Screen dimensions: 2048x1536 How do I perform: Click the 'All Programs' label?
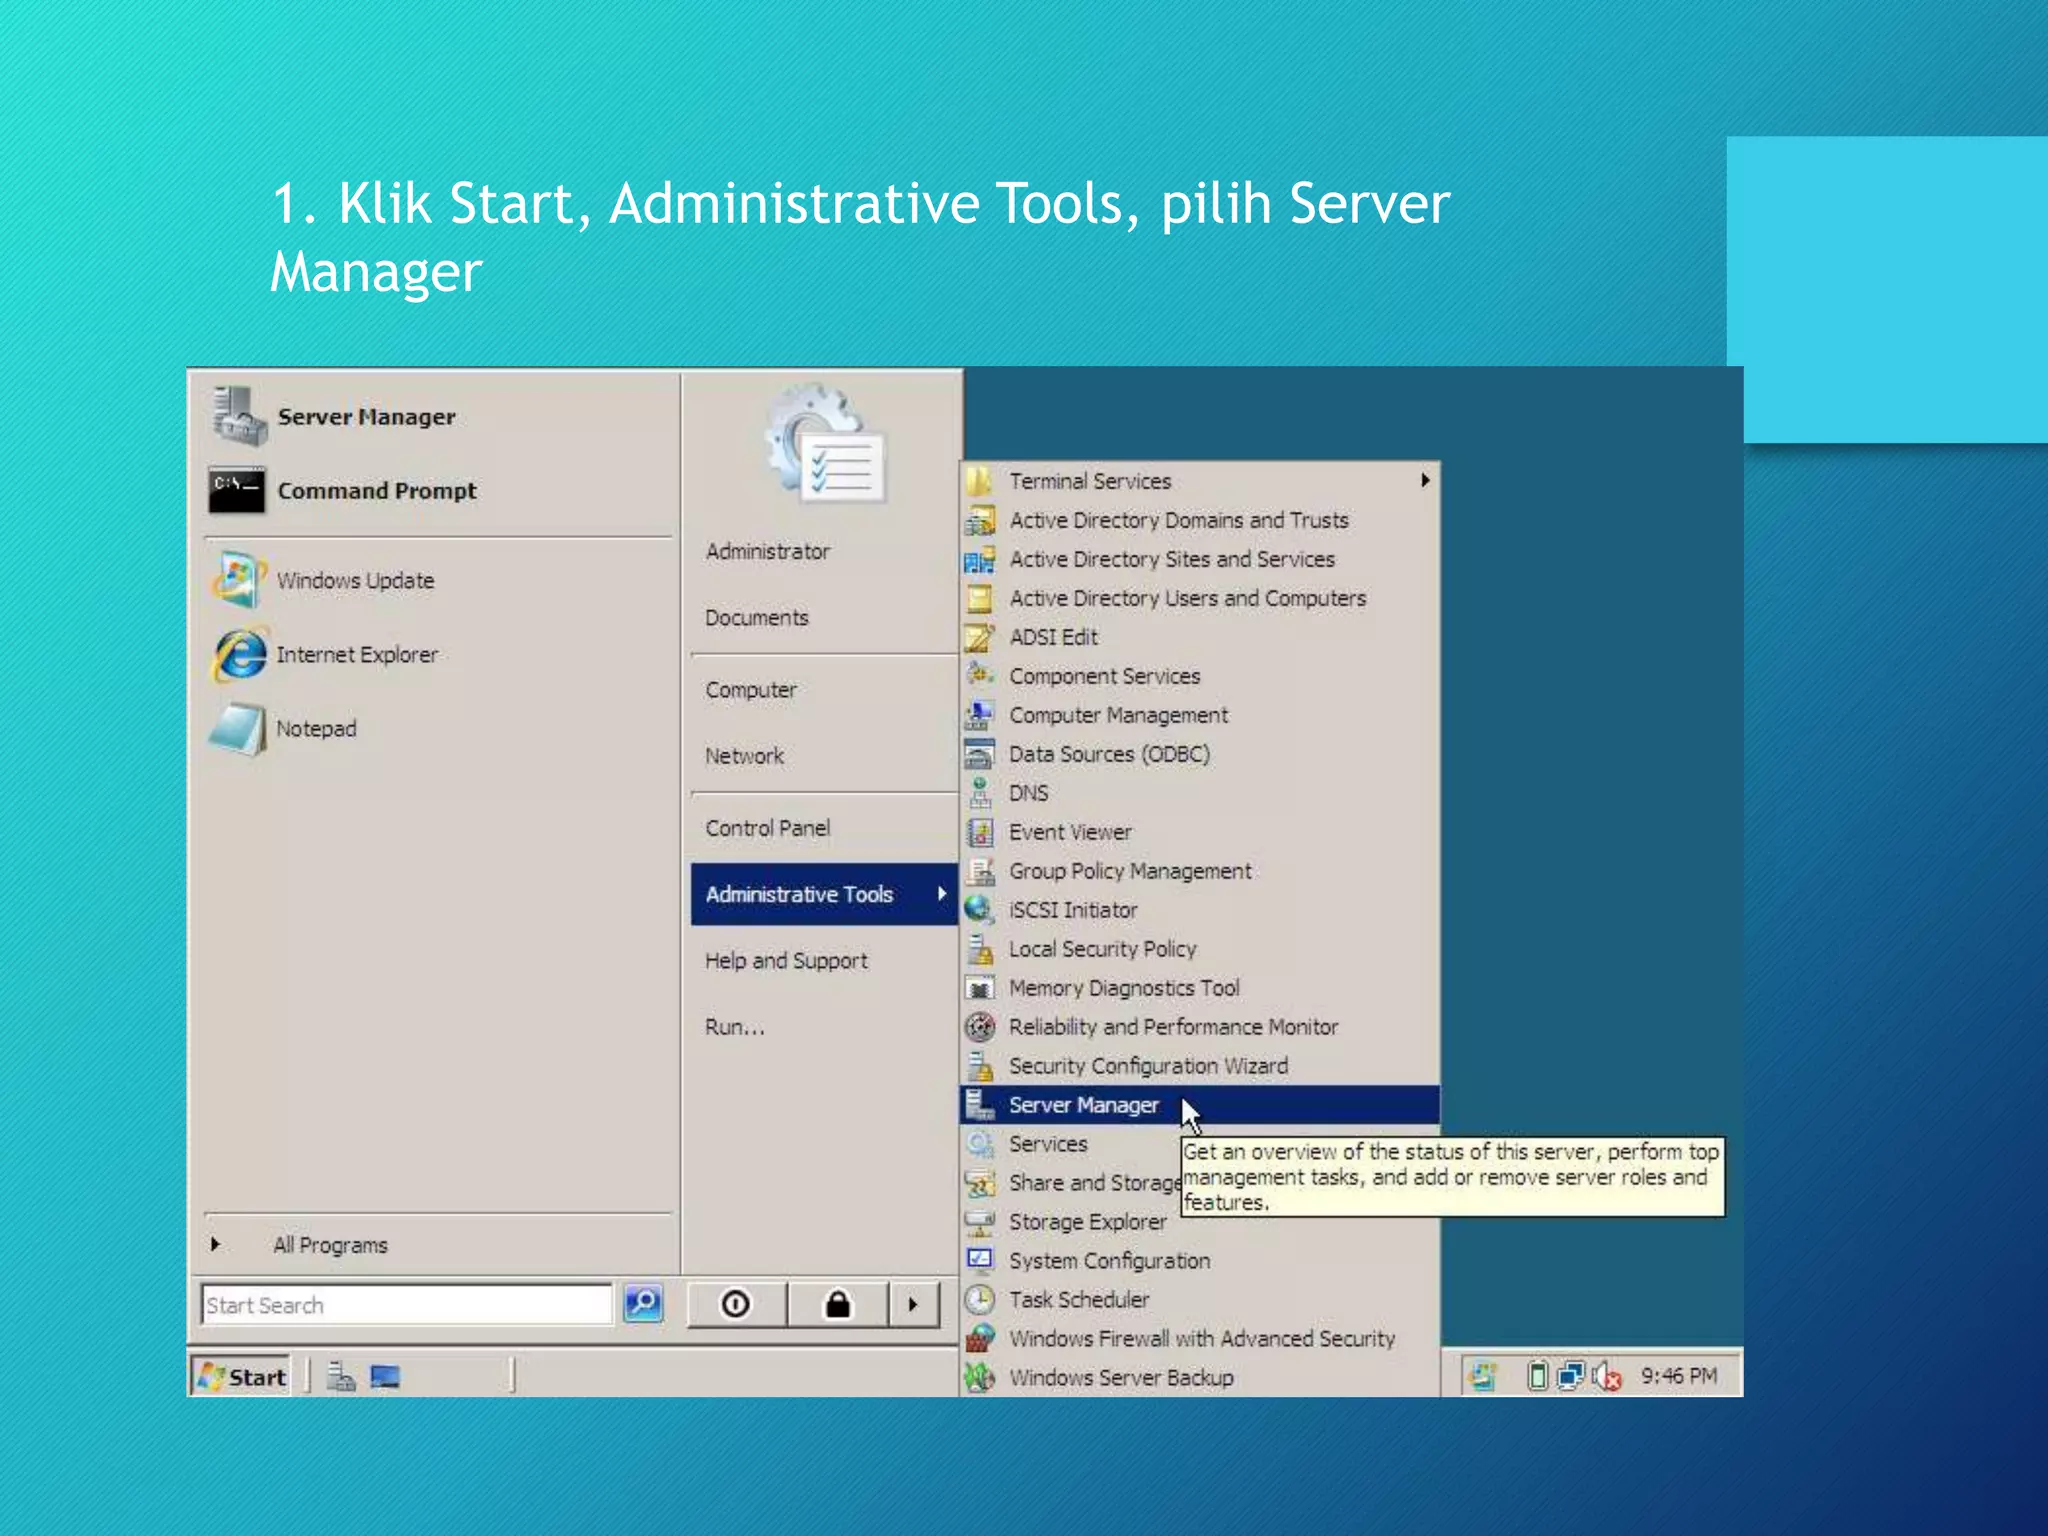[330, 1245]
